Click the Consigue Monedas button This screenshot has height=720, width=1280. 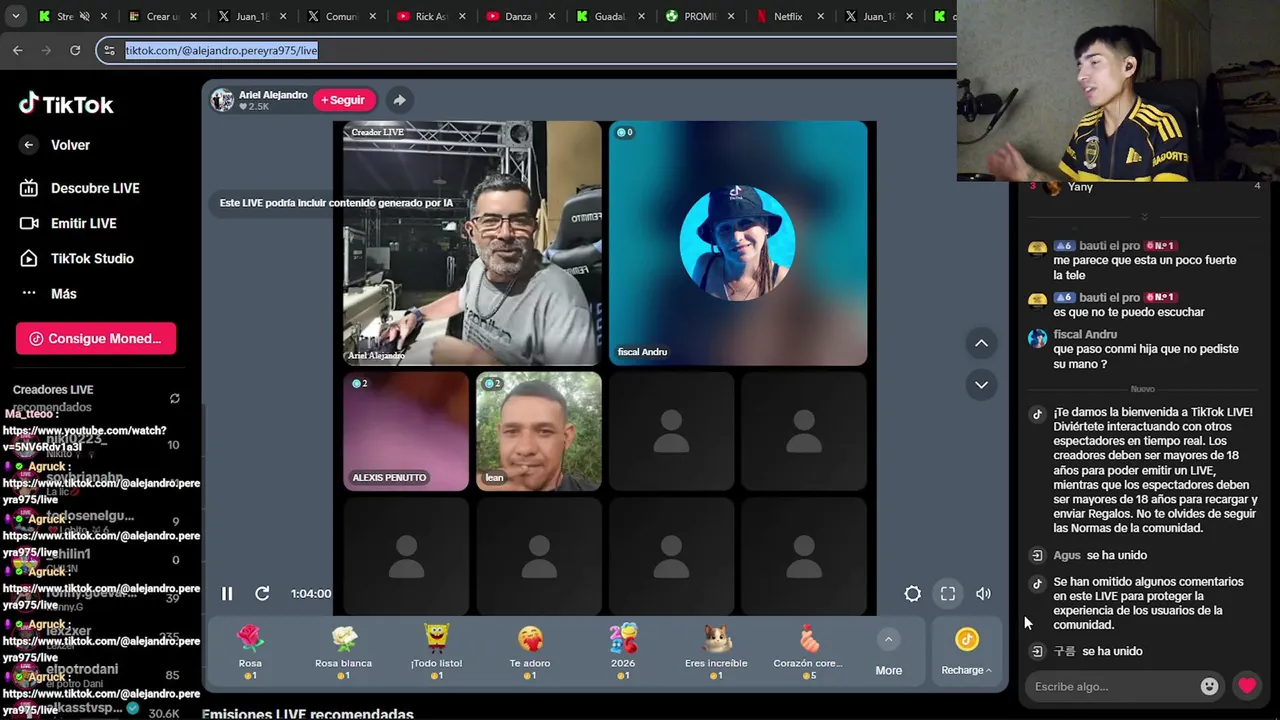(96, 338)
